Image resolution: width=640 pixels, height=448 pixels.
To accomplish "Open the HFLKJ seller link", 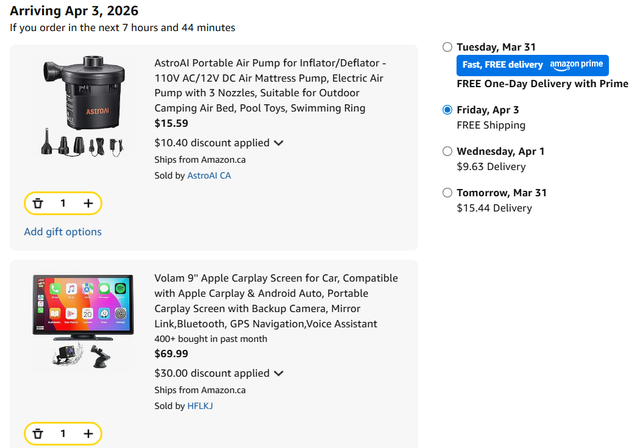I will pos(199,406).
